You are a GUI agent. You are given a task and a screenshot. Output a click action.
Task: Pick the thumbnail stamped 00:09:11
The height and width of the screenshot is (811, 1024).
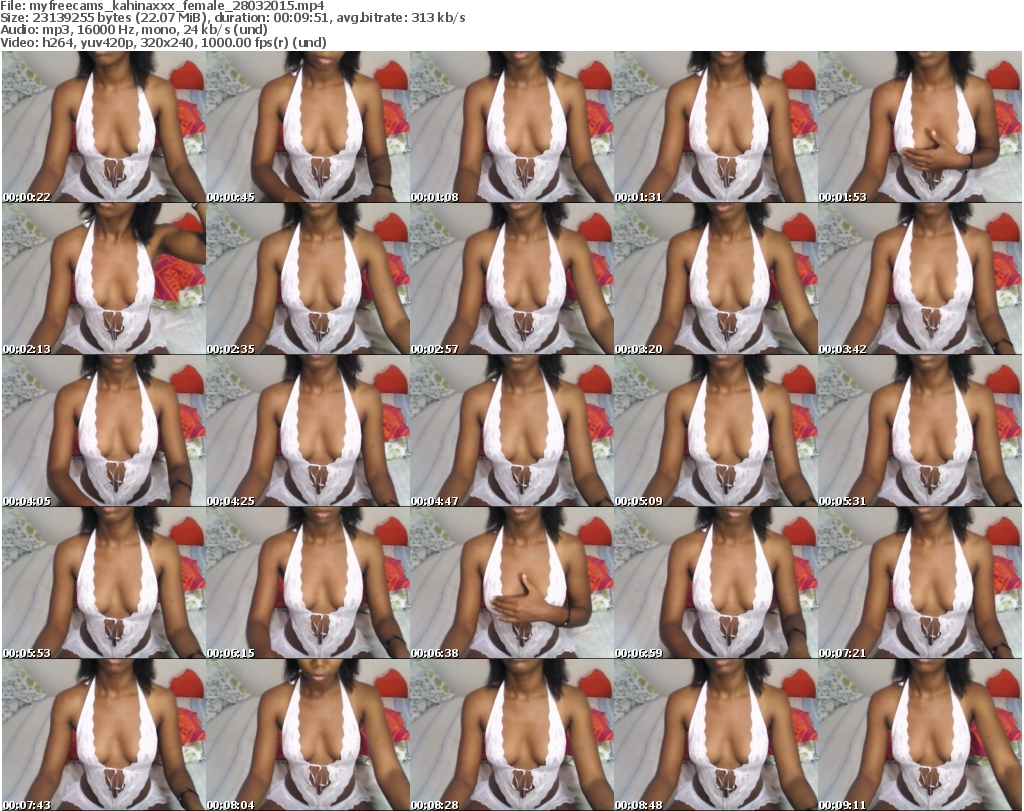(920, 735)
